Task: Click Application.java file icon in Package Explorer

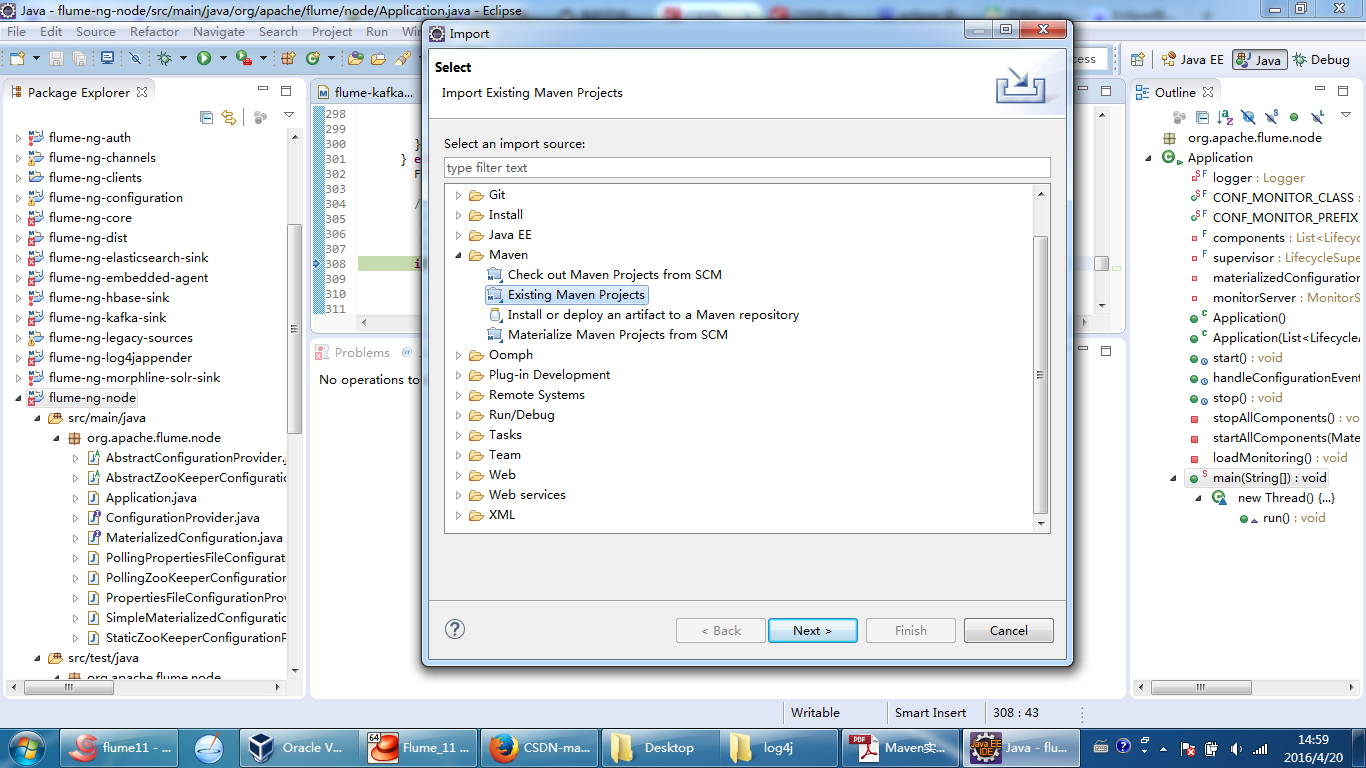Action: [x=93, y=498]
